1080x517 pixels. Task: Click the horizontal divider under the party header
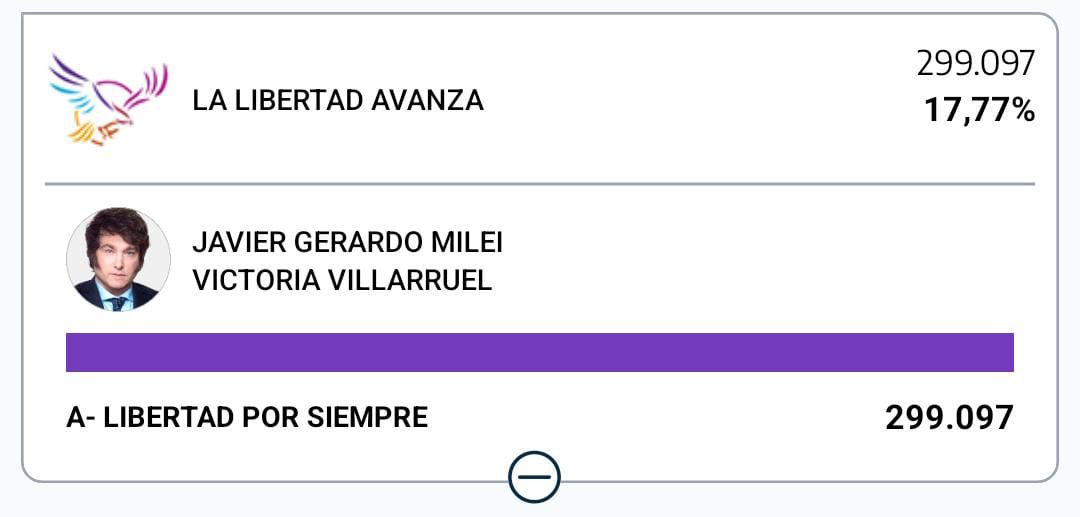[x=540, y=184]
